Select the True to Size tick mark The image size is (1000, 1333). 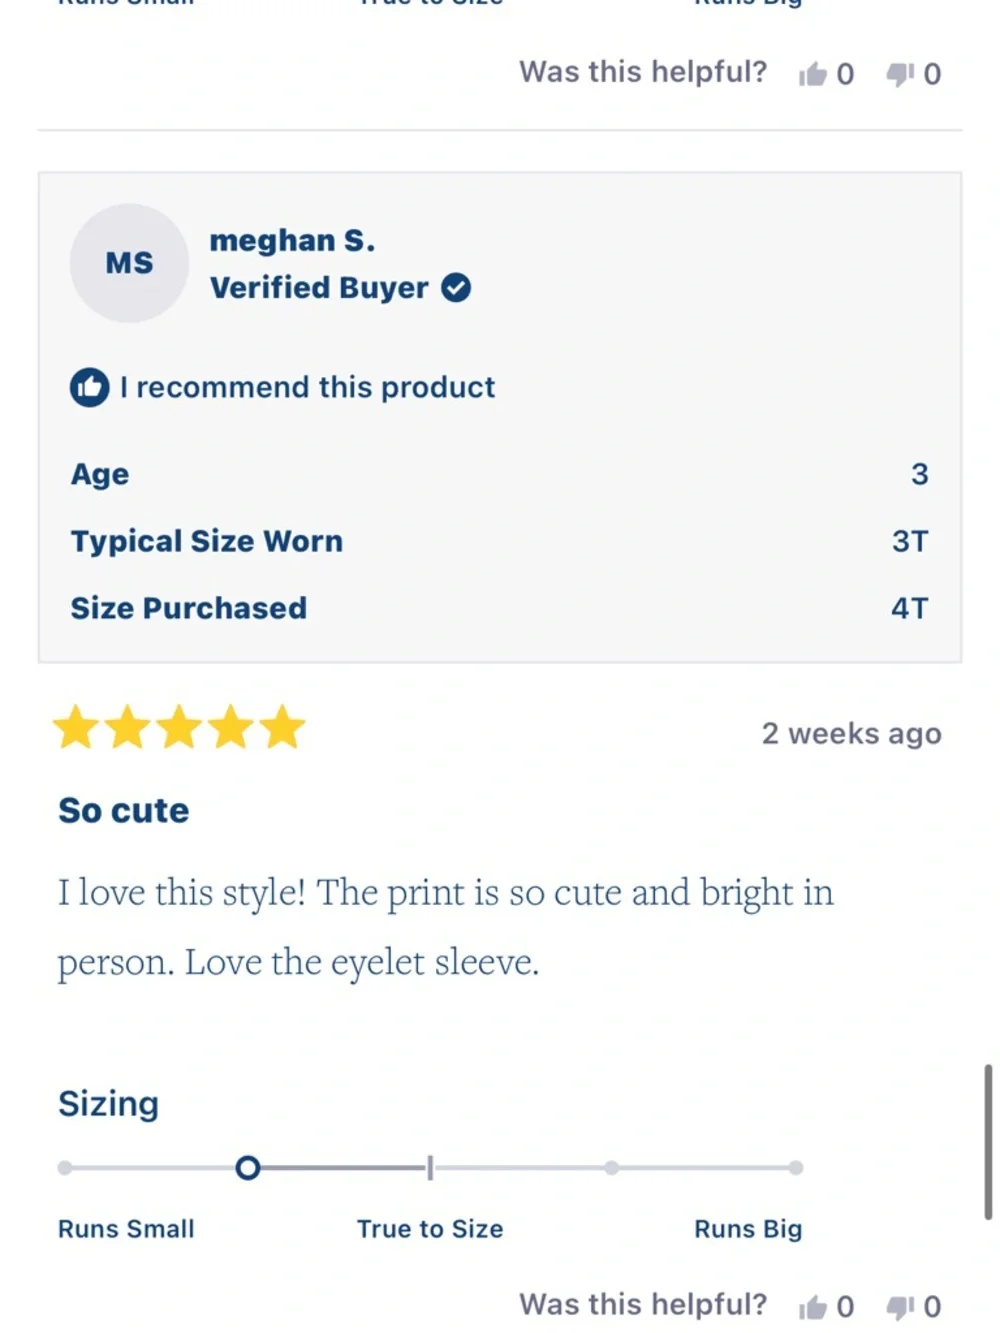(430, 1168)
